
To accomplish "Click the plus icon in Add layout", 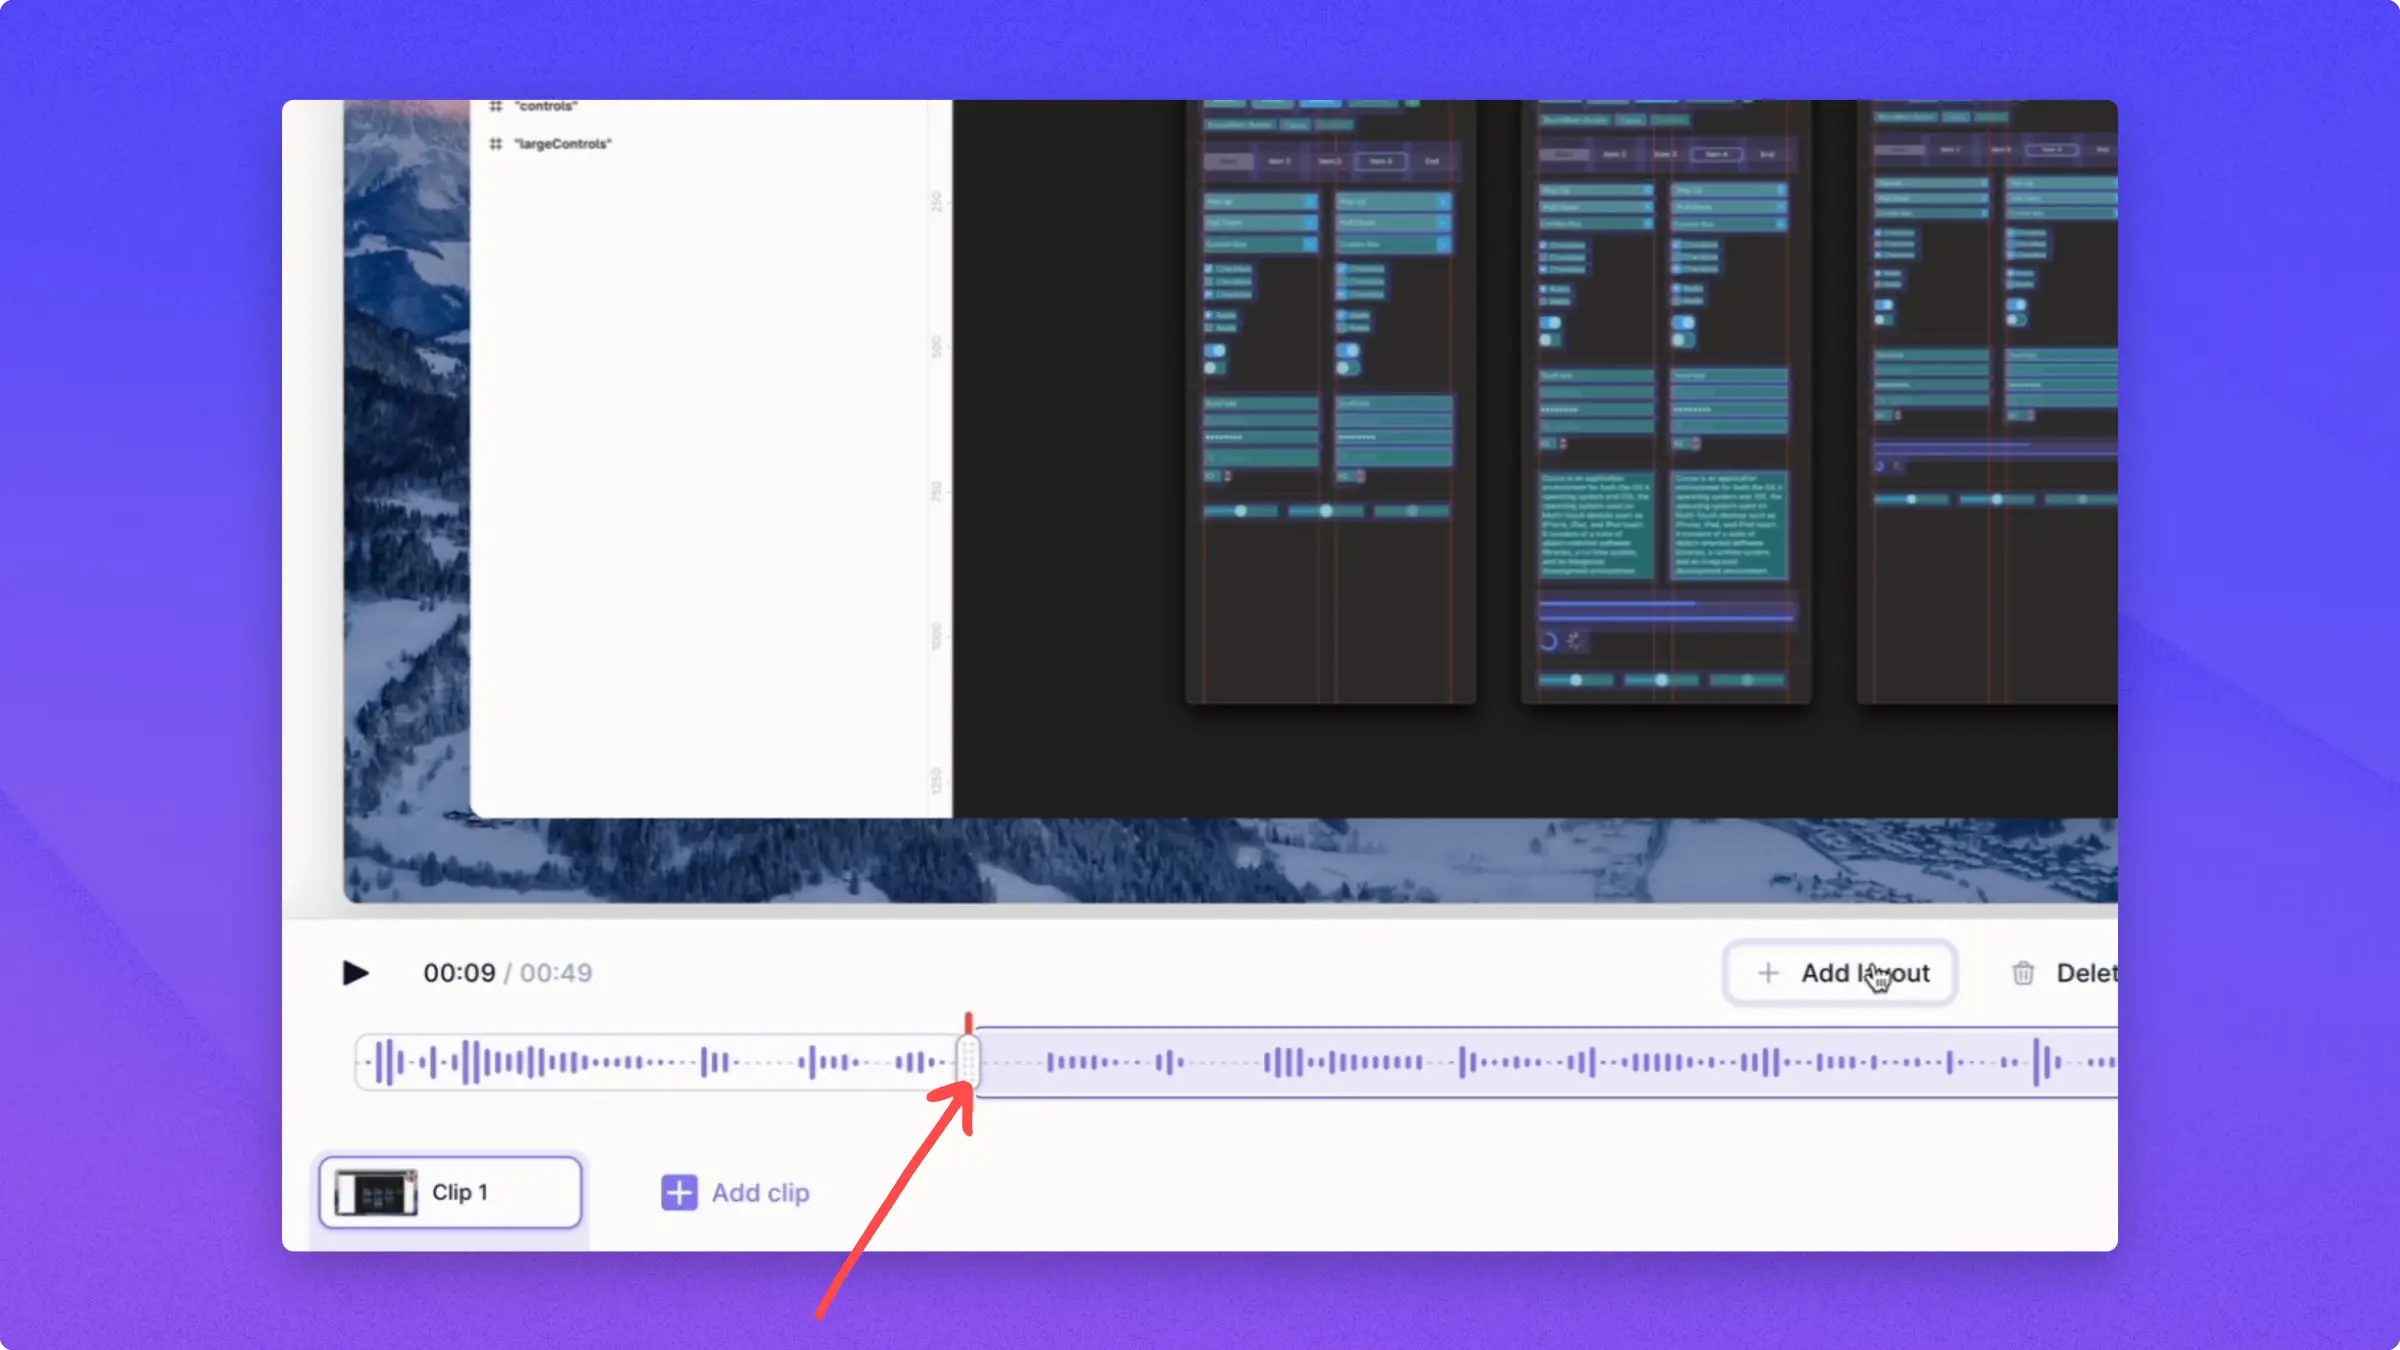I will [x=1767, y=973].
